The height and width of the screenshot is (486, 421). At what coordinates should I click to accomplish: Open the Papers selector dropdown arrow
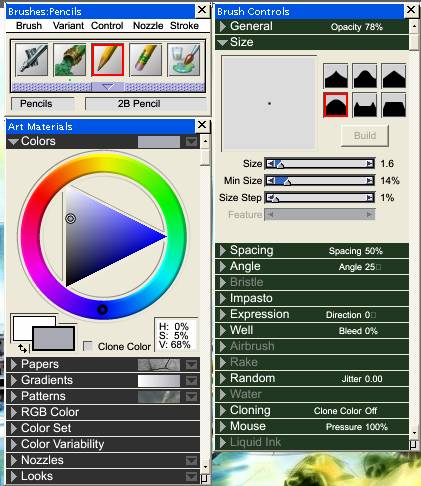point(191,365)
